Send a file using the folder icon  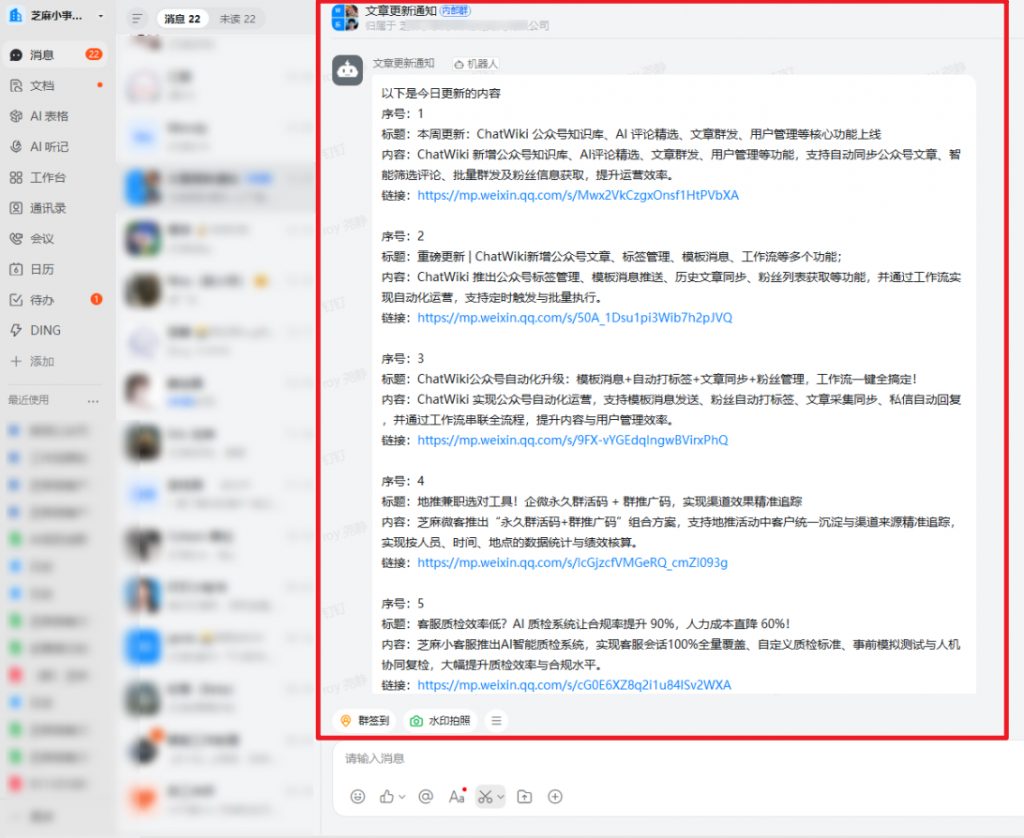(x=524, y=797)
